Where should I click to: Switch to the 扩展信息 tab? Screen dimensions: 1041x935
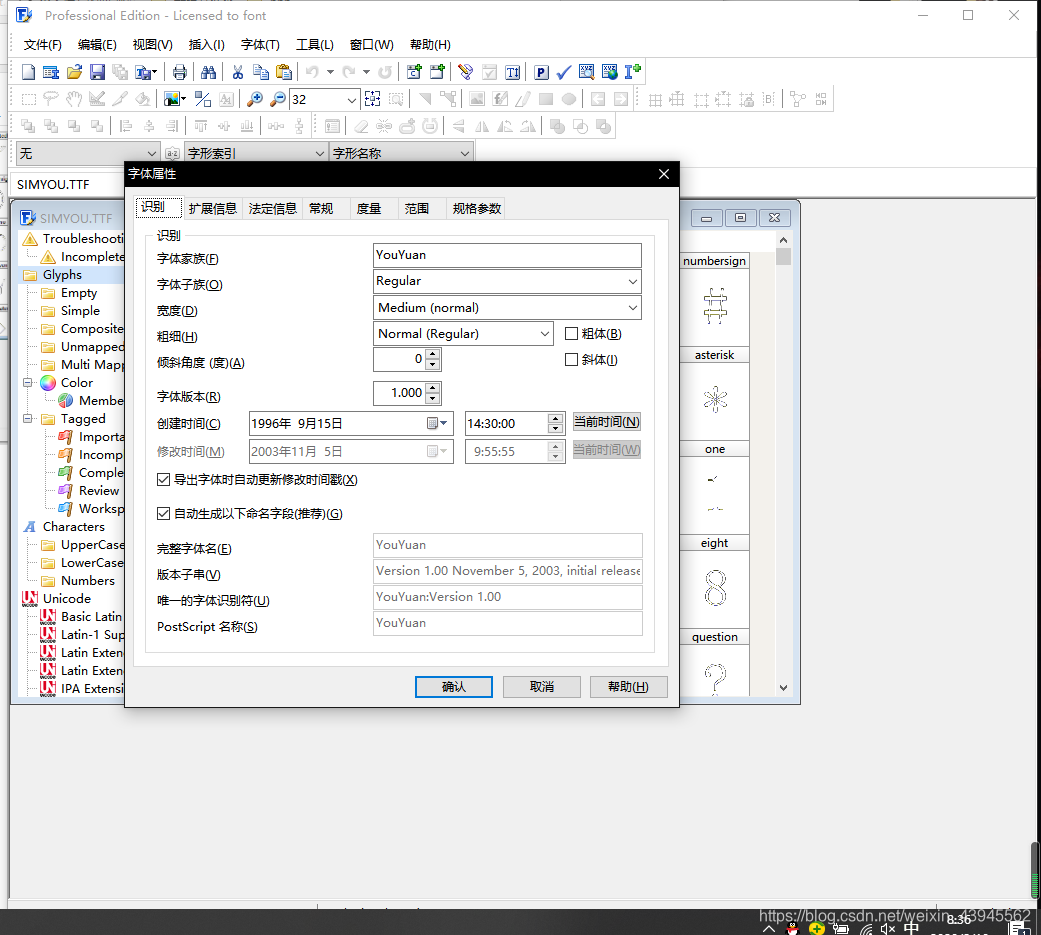click(x=212, y=209)
